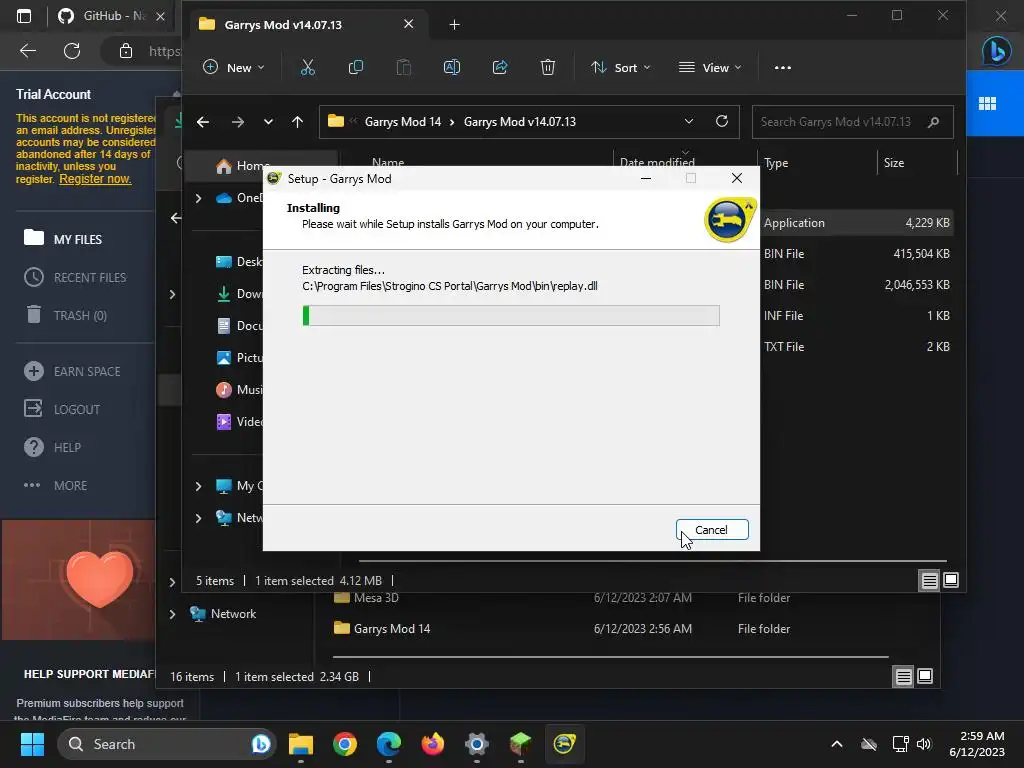
Task: Select the 2,046,553 KB BIN File row
Action: [x=856, y=285]
